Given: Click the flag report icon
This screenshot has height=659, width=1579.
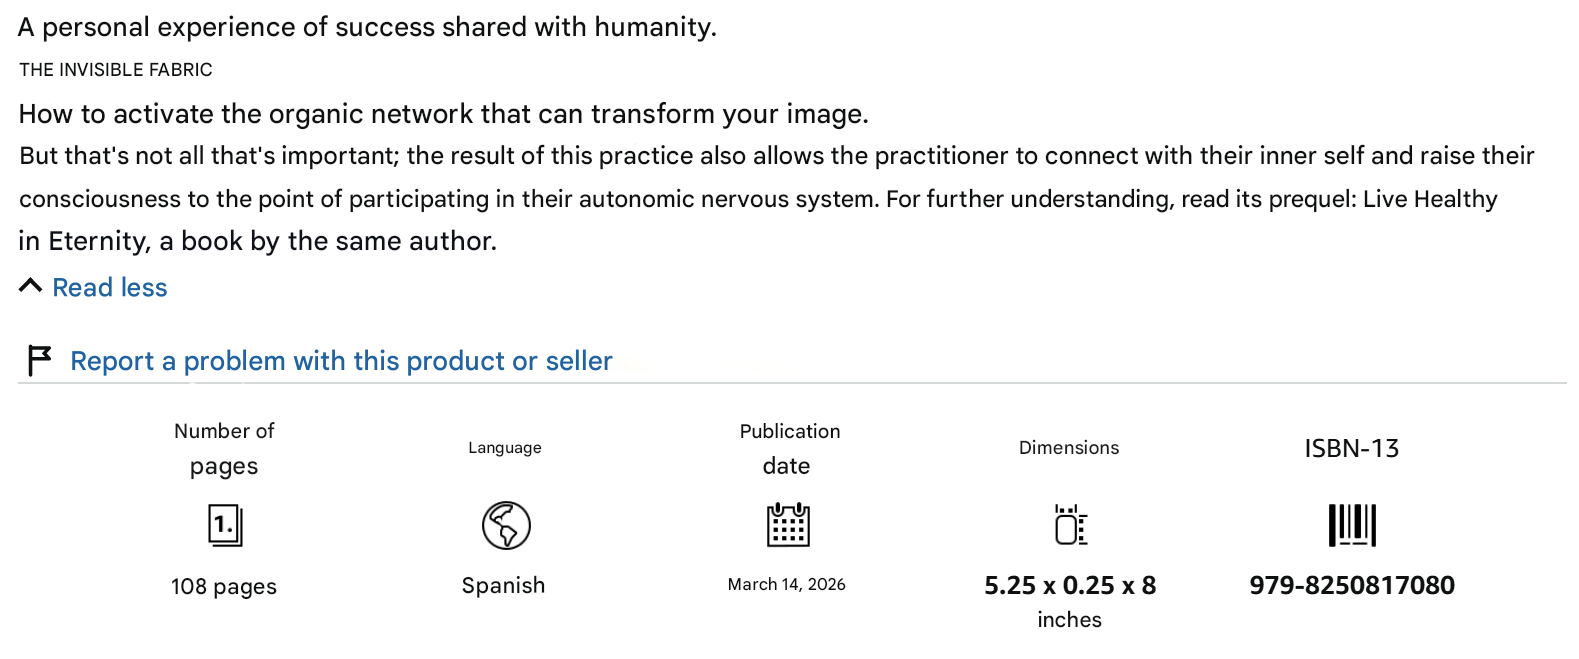Looking at the screenshot, I should tap(39, 360).
